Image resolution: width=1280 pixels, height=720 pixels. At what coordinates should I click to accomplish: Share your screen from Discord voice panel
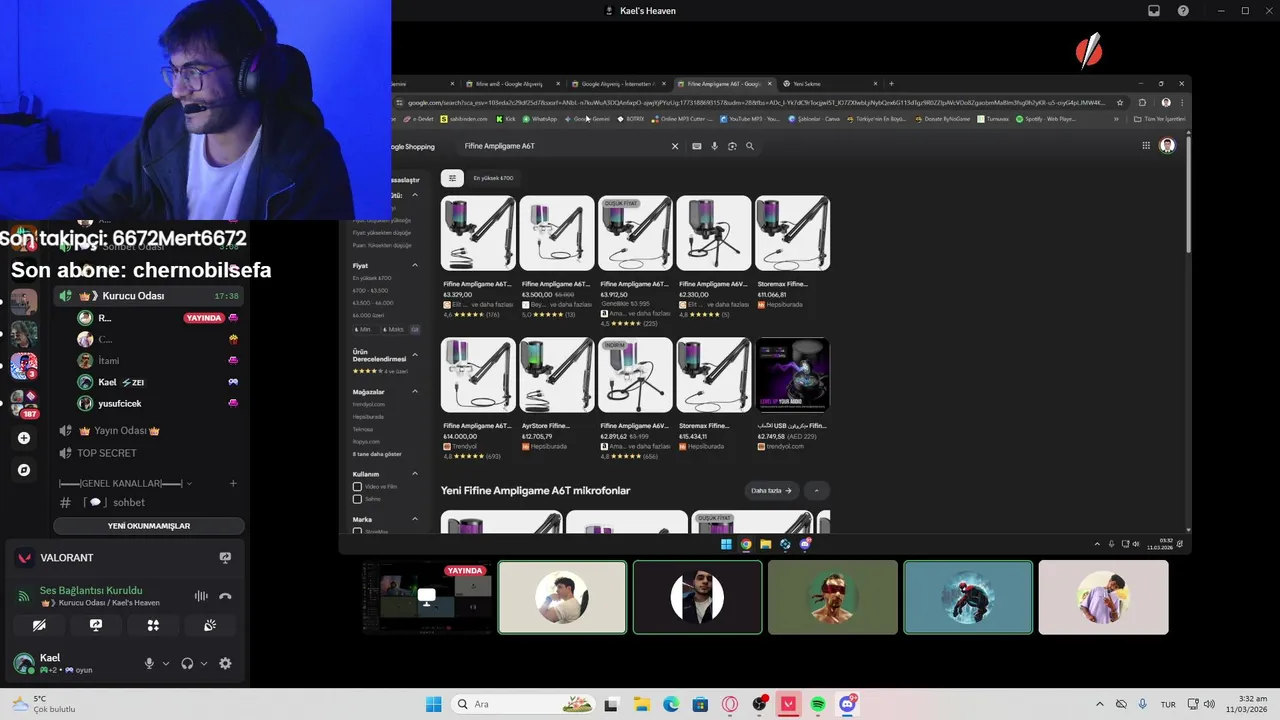coord(96,625)
